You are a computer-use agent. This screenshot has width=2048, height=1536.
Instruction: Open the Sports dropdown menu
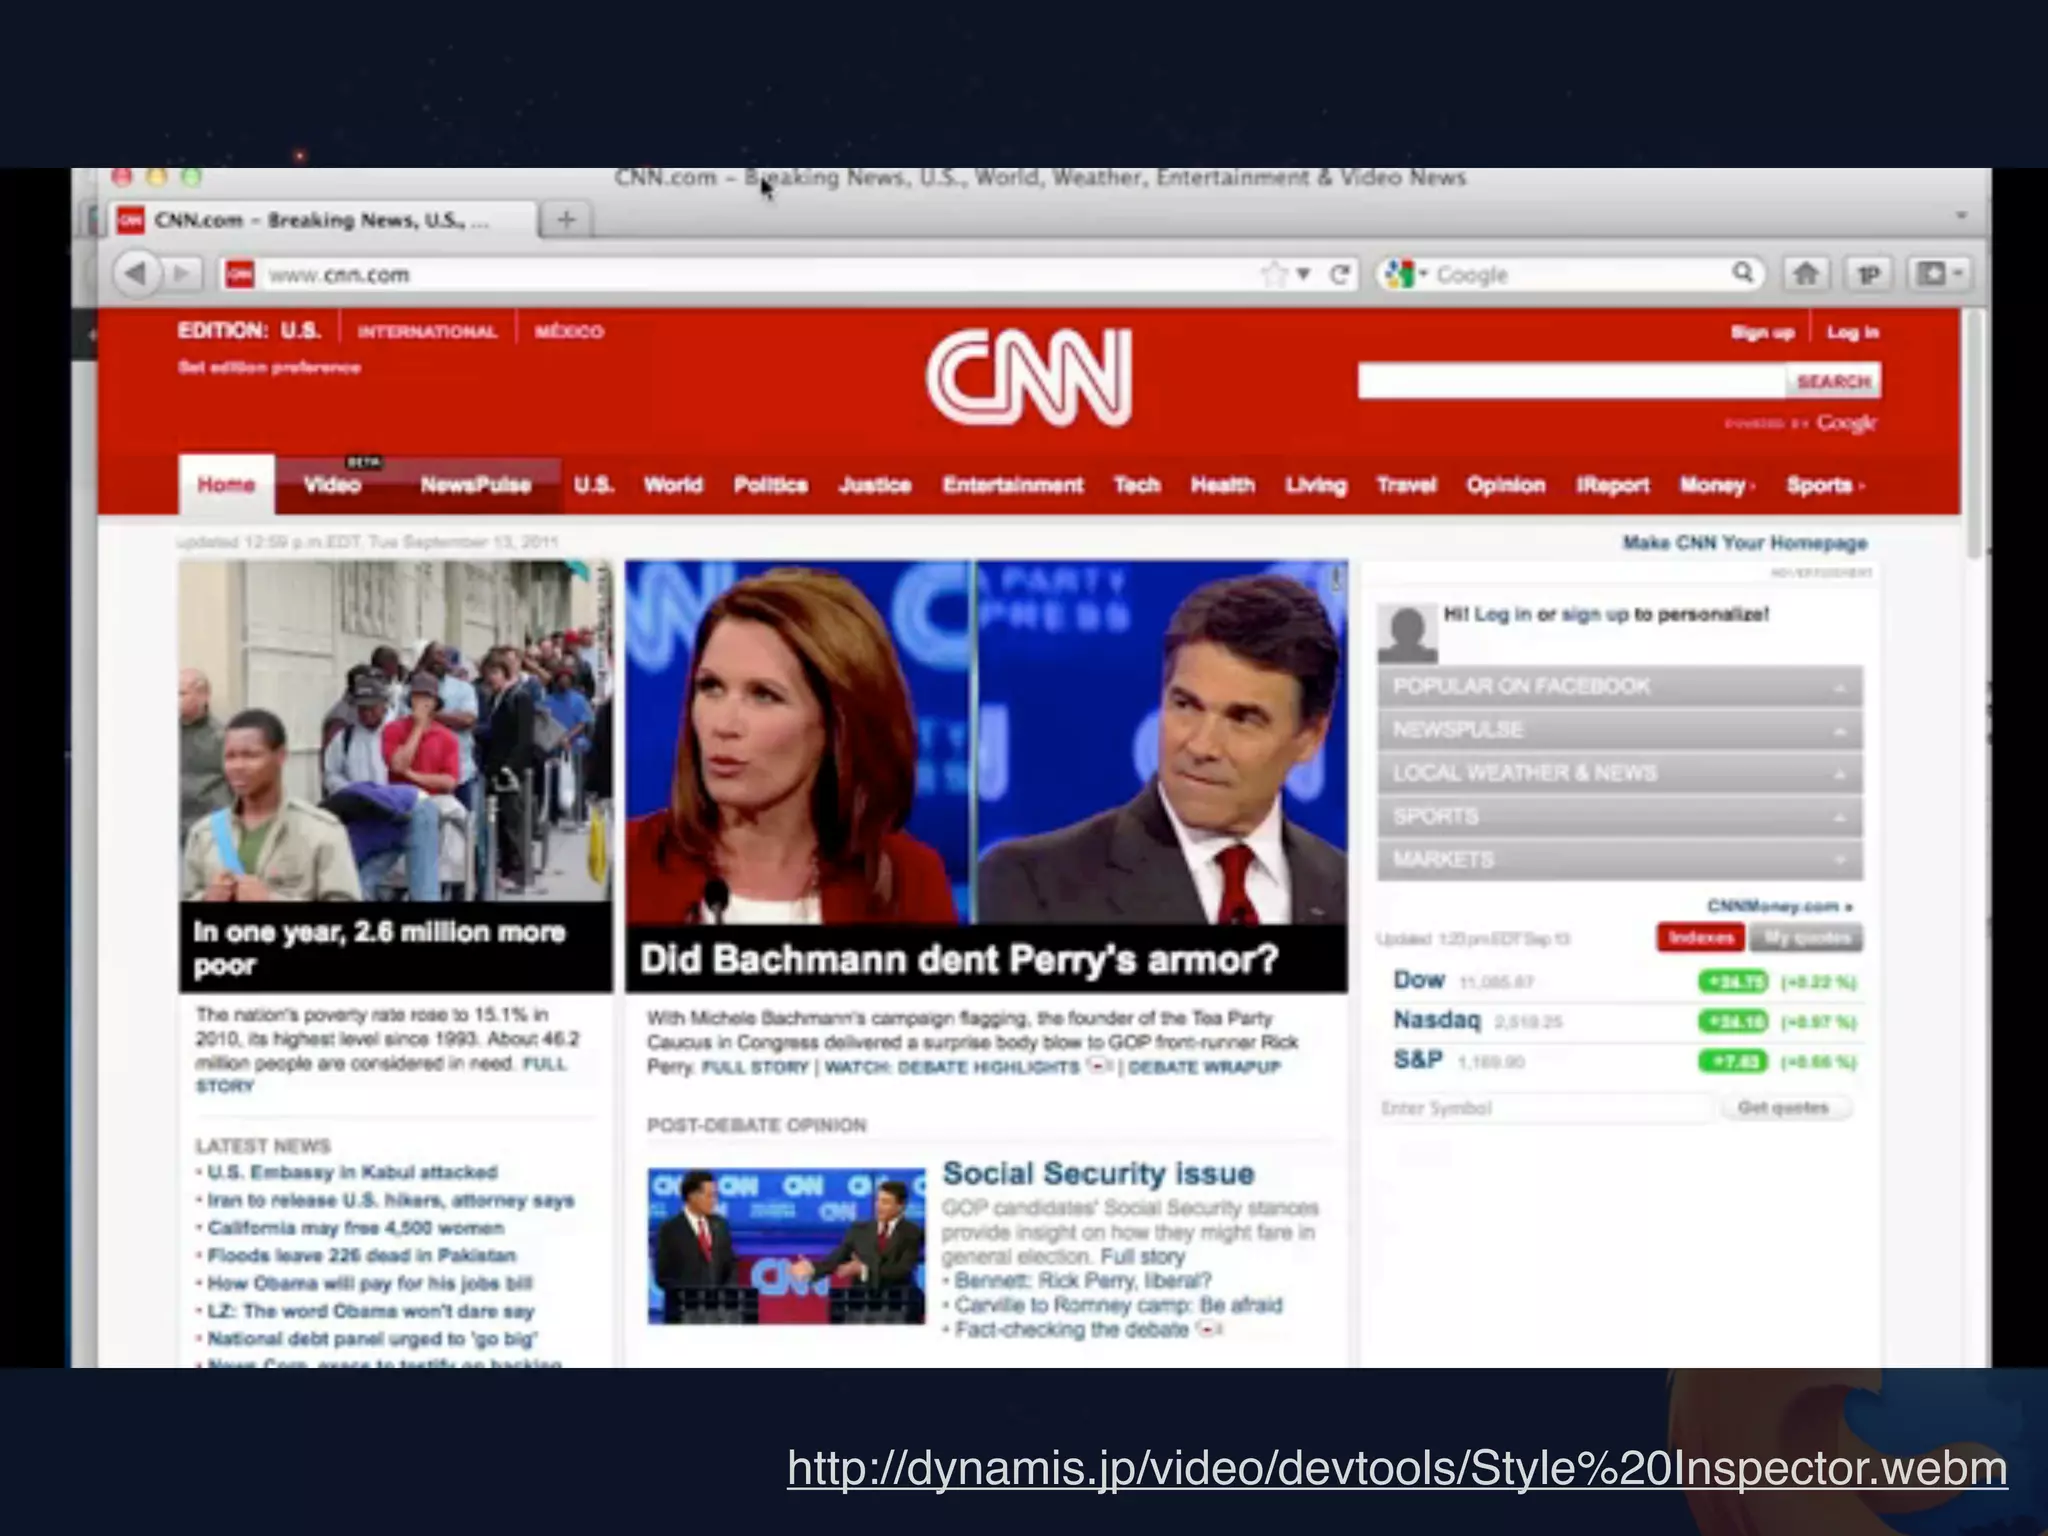click(1825, 486)
